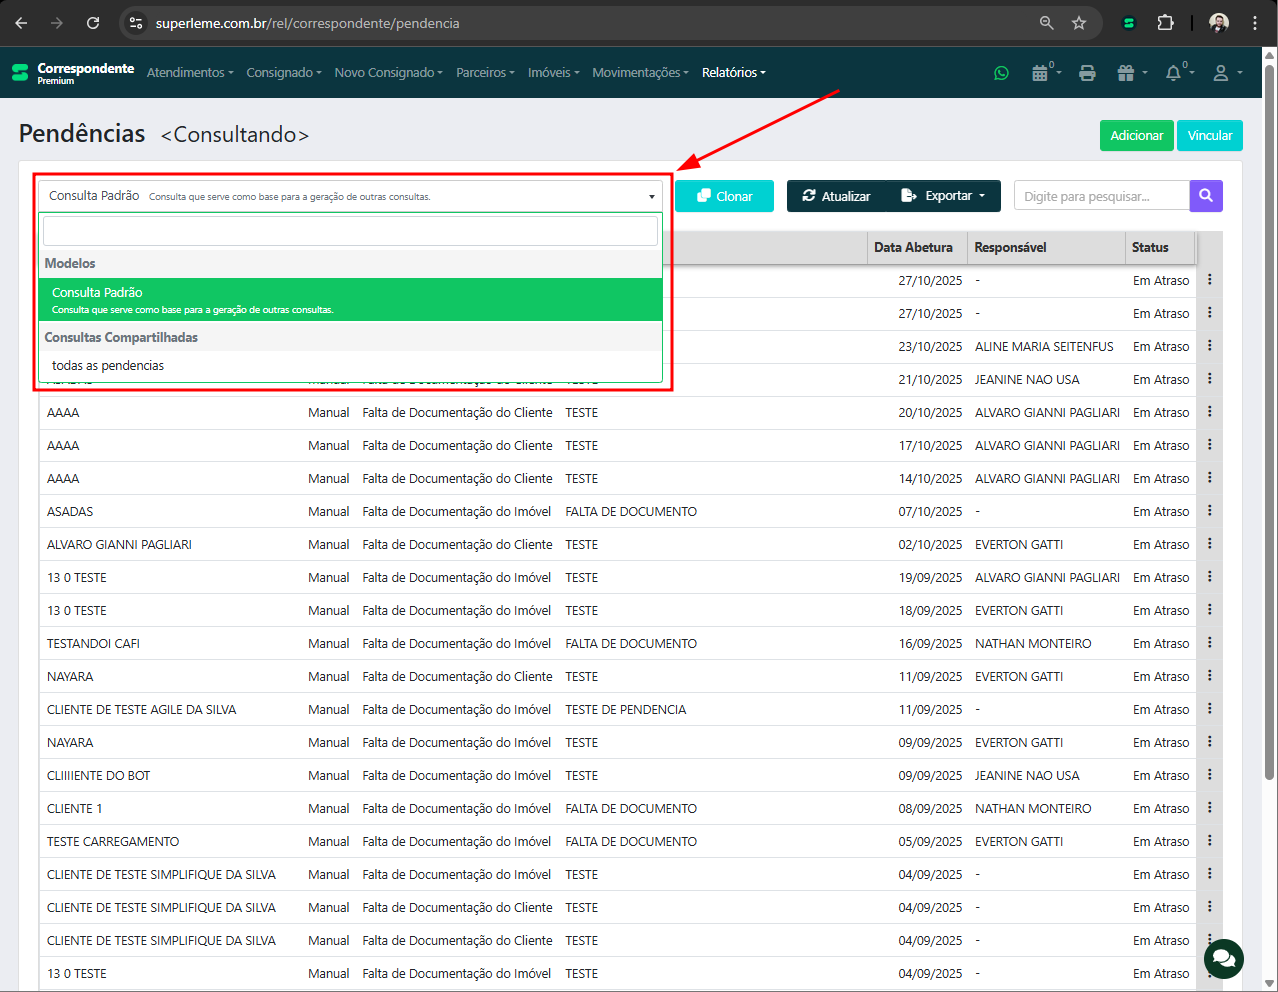Expand the Movimentações navigation dropdown
The width and height of the screenshot is (1278, 992).
(640, 73)
